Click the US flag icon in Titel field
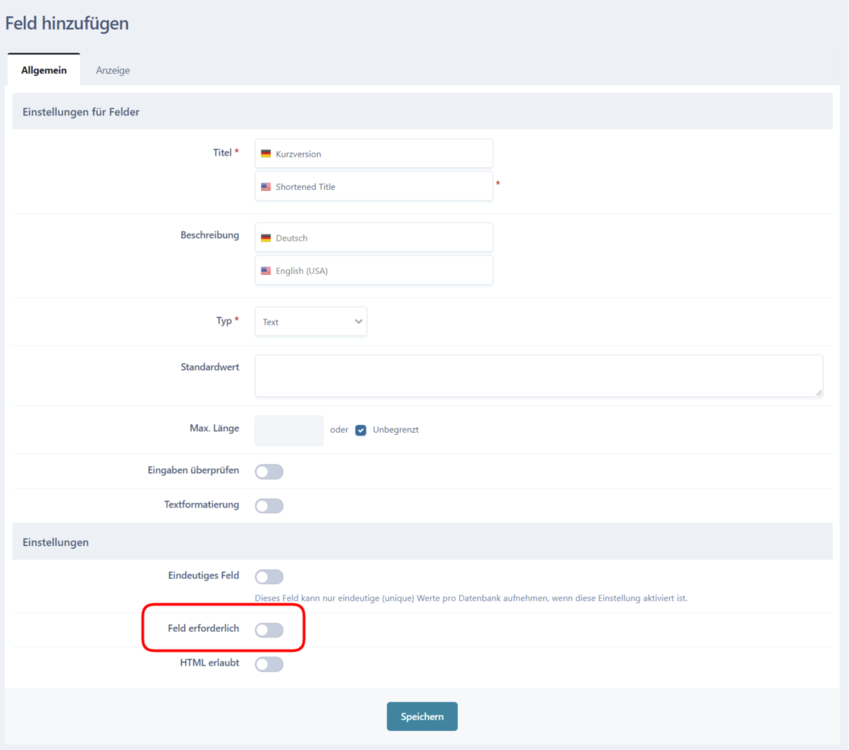 pos(266,187)
